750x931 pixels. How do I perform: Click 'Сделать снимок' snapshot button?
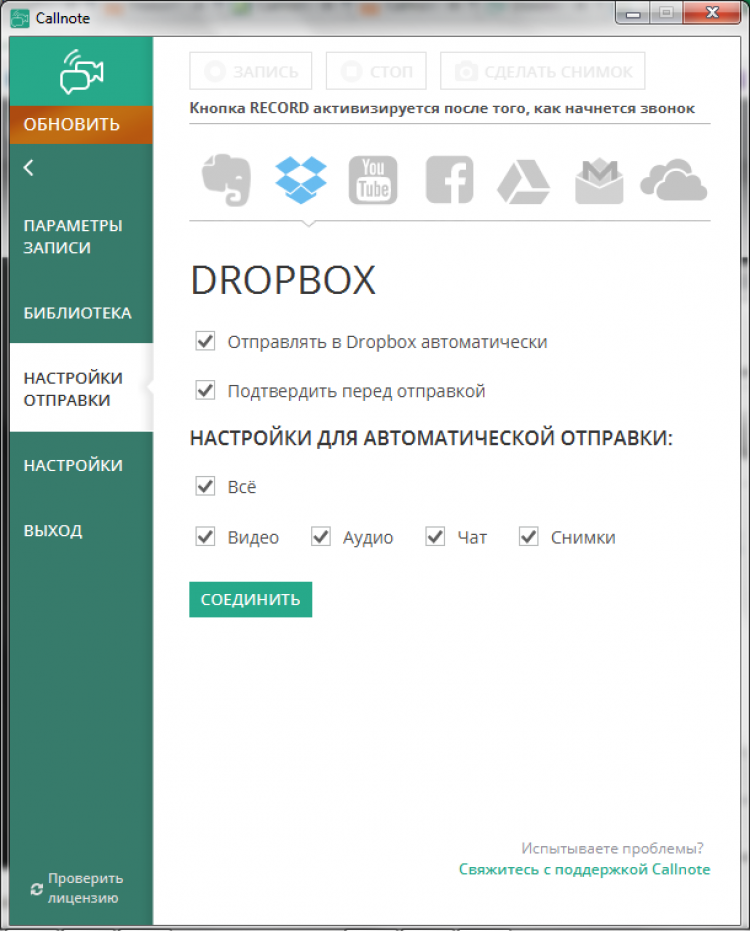[543, 71]
